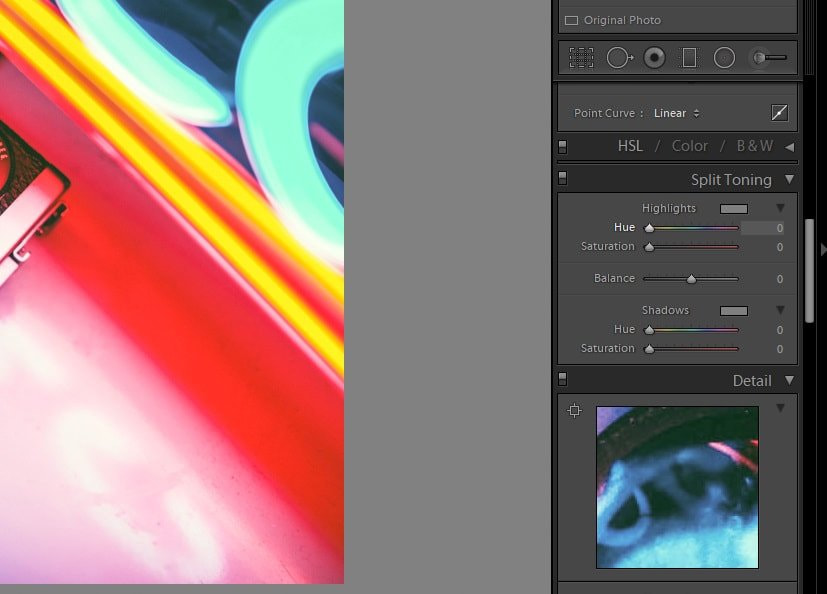Switch to the Color tab
The width and height of the screenshot is (827, 594).
(689, 145)
